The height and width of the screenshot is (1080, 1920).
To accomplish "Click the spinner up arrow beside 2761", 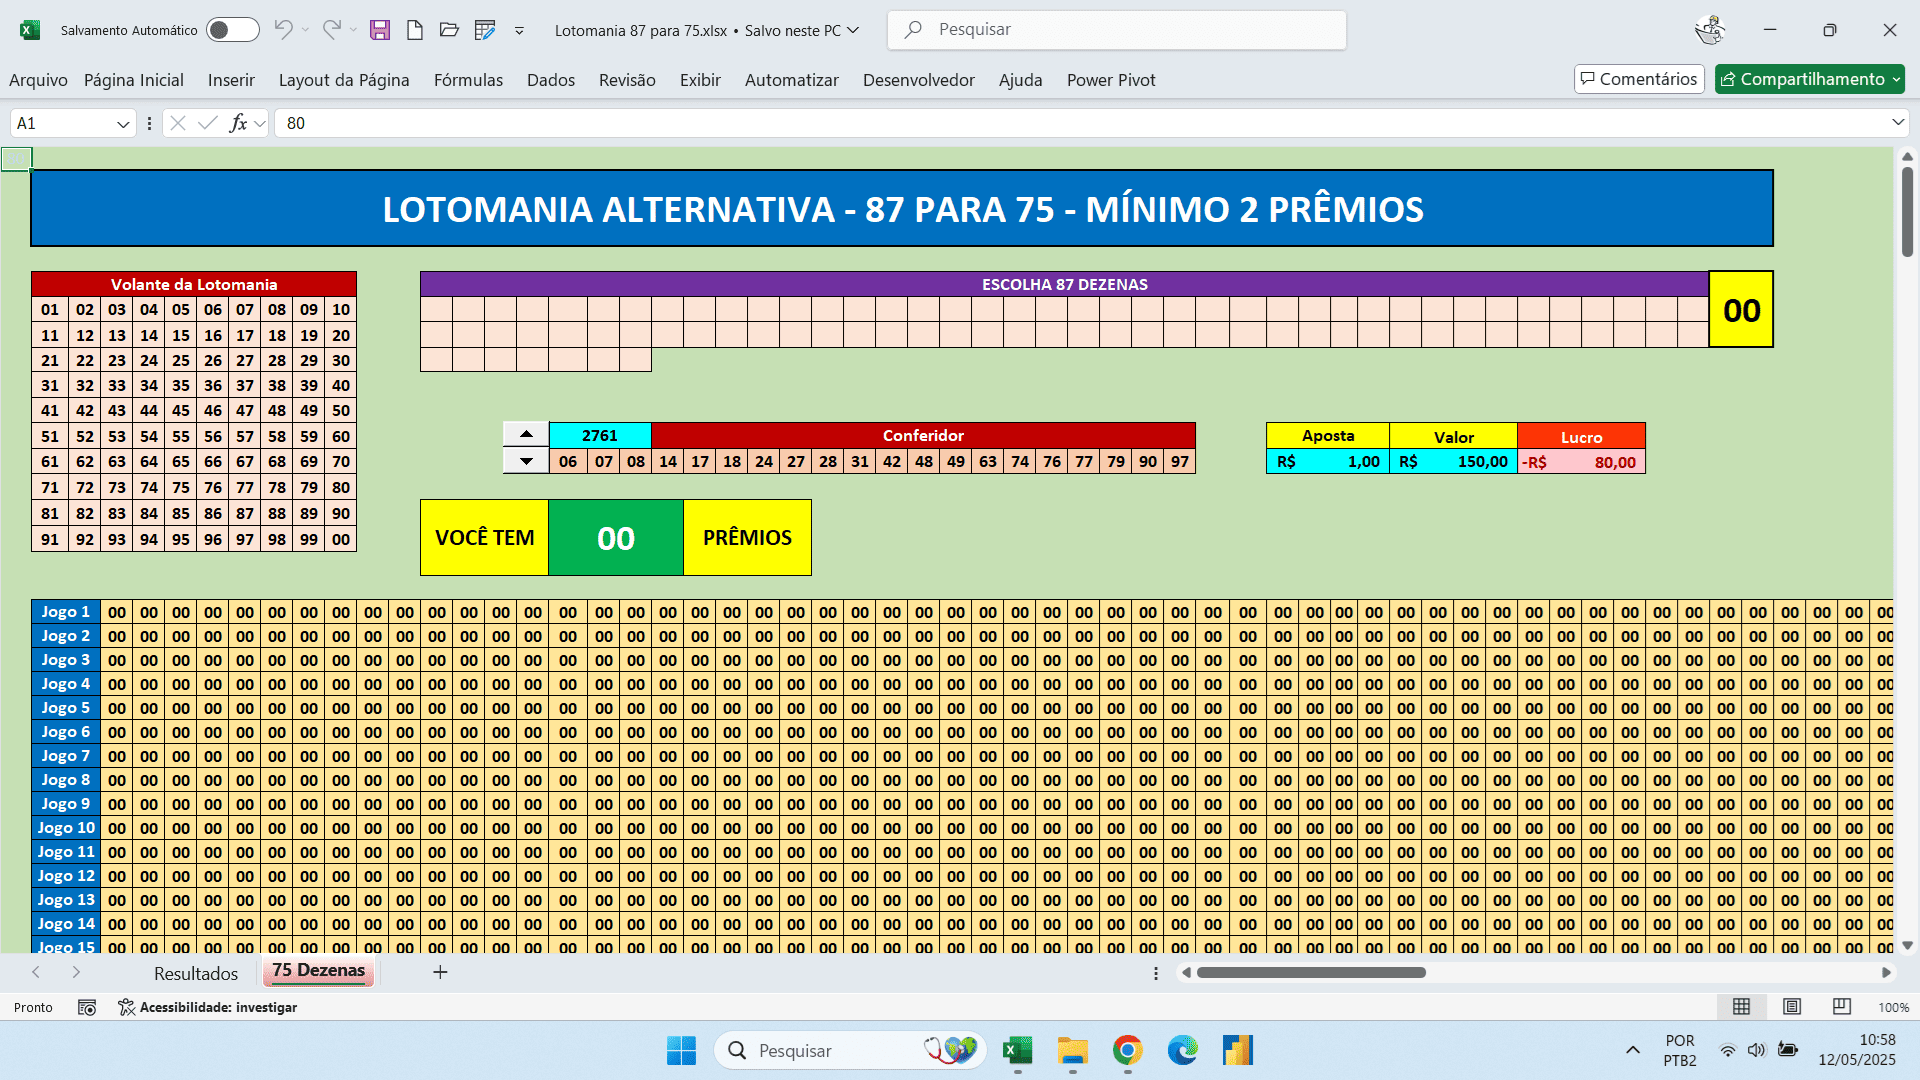I will (x=526, y=435).
